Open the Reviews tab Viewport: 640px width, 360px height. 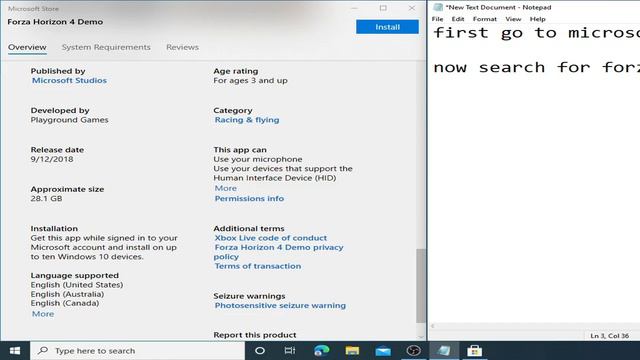pos(182,47)
